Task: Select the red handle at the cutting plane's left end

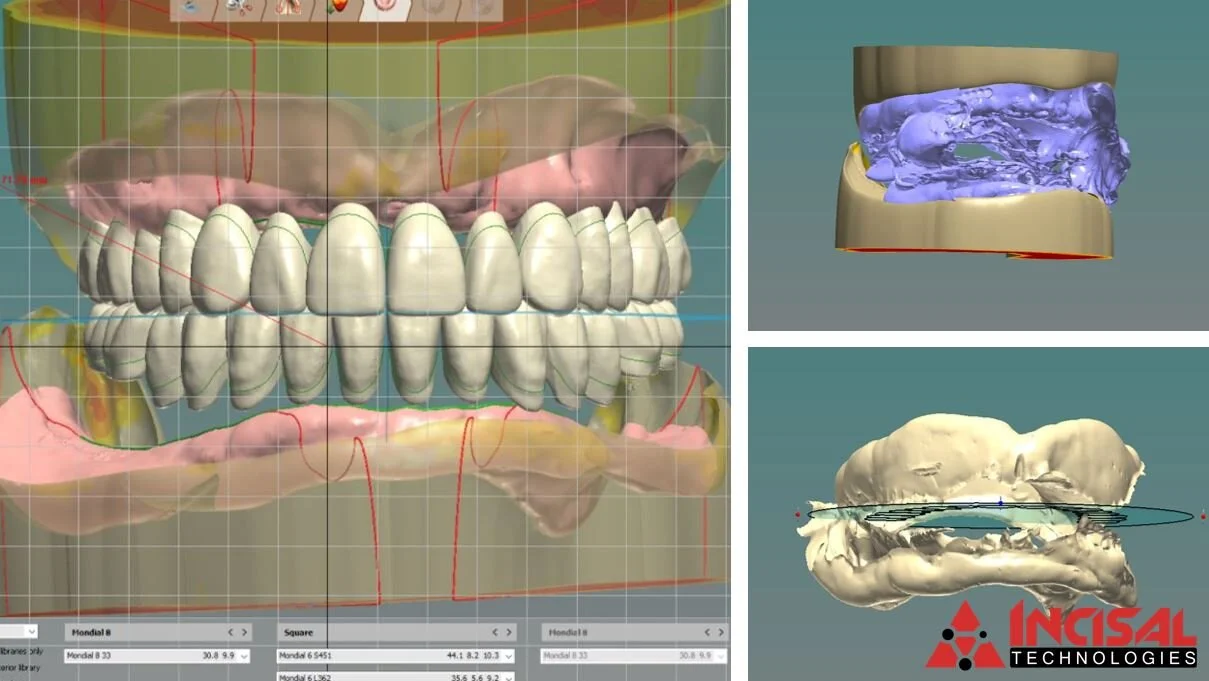Action: pos(797,515)
